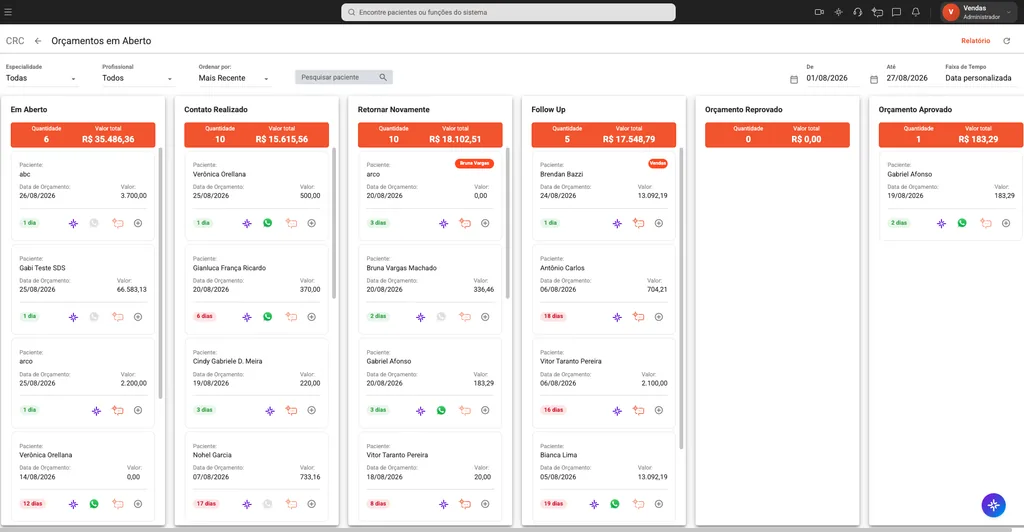Click the plus icon on Nohel Garcia card
The width and height of the screenshot is (1024, 532).
click(x=312, y=504)
